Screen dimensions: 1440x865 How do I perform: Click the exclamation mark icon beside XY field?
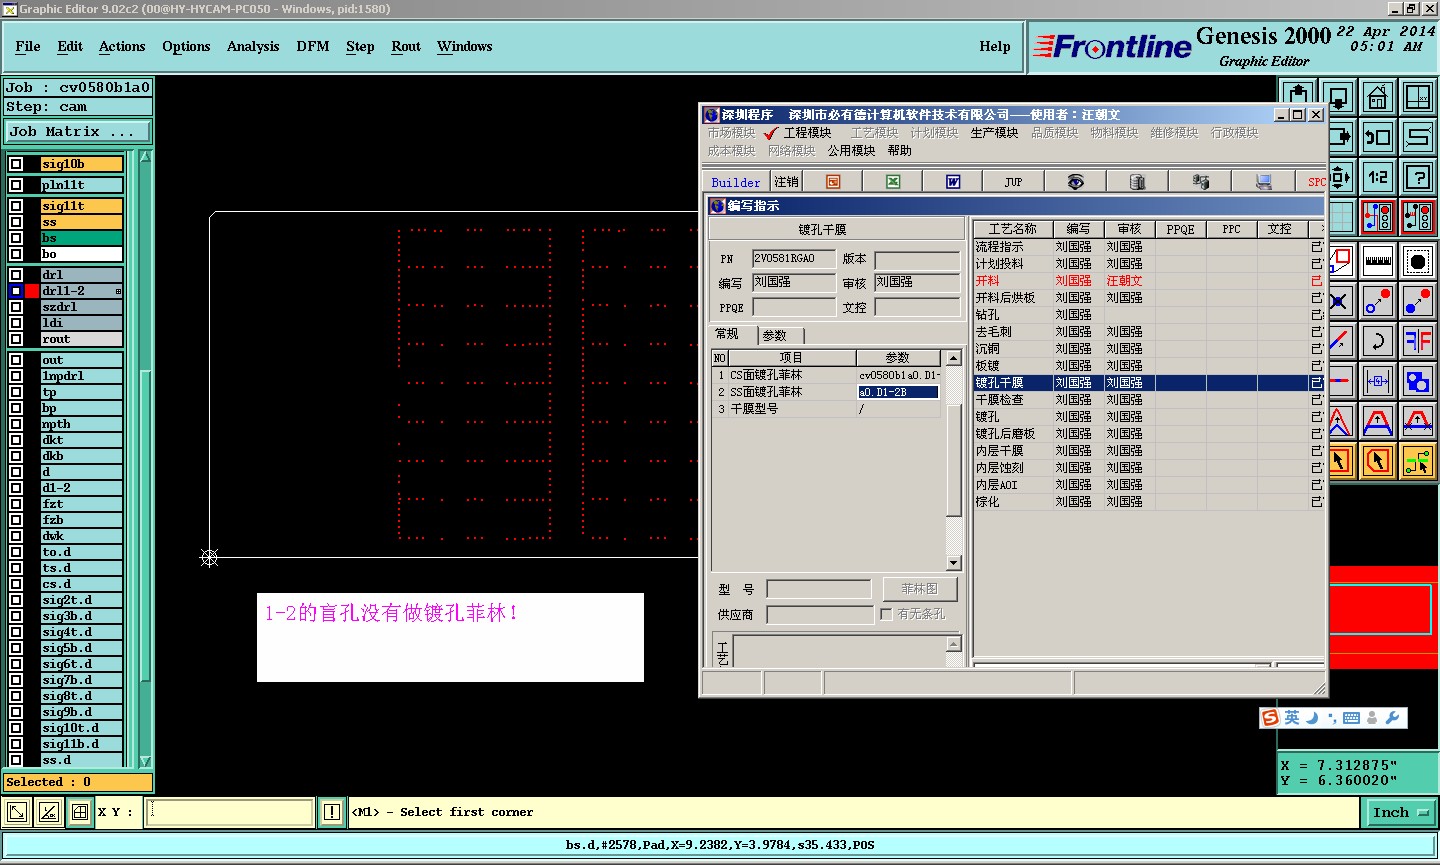(332, 812)
